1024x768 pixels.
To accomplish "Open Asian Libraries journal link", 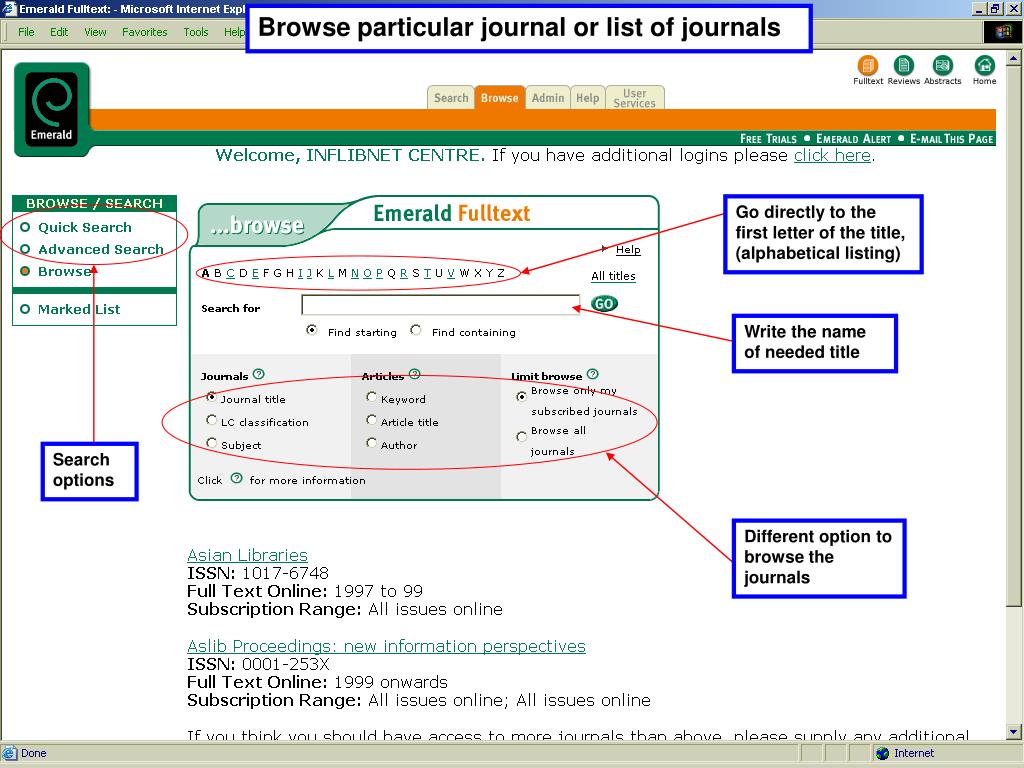I will tap(247, 555).
